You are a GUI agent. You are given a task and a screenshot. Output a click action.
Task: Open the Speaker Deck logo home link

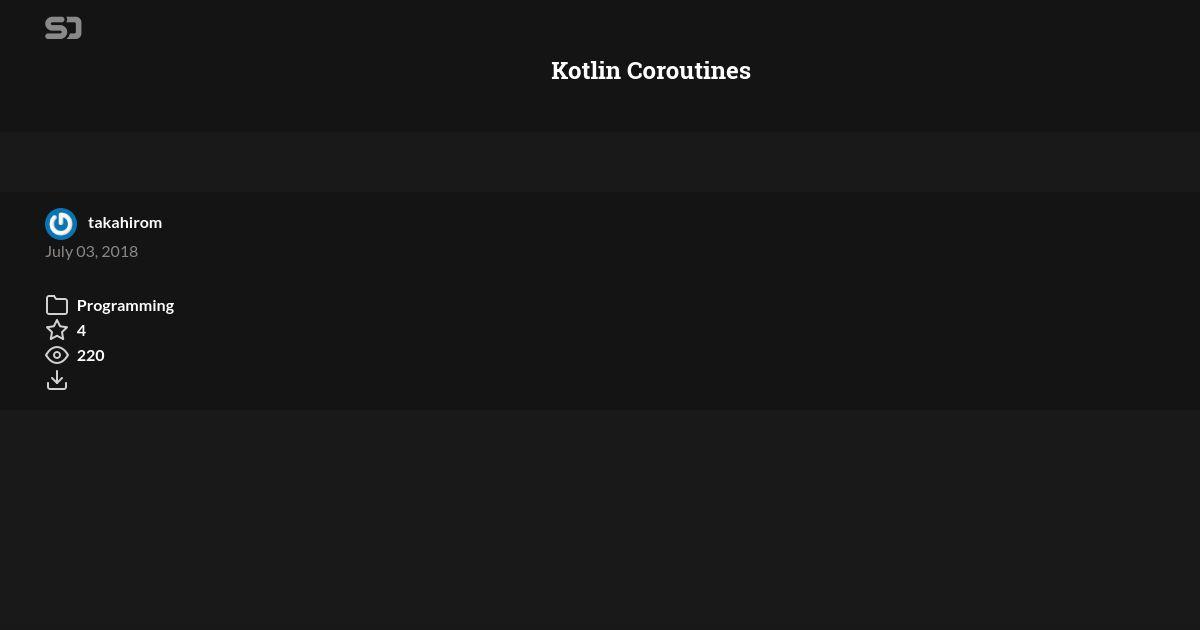[x=63, y=28]
